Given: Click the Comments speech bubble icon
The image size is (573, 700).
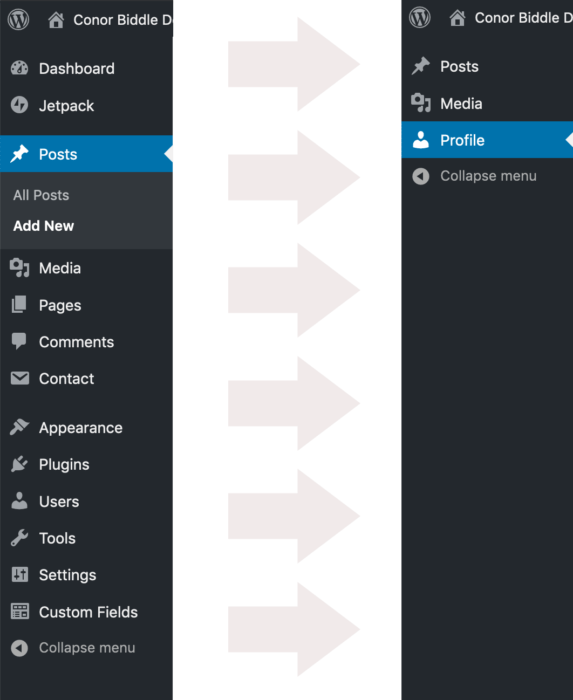Looking at the screenshot, I should click(19, 342).
